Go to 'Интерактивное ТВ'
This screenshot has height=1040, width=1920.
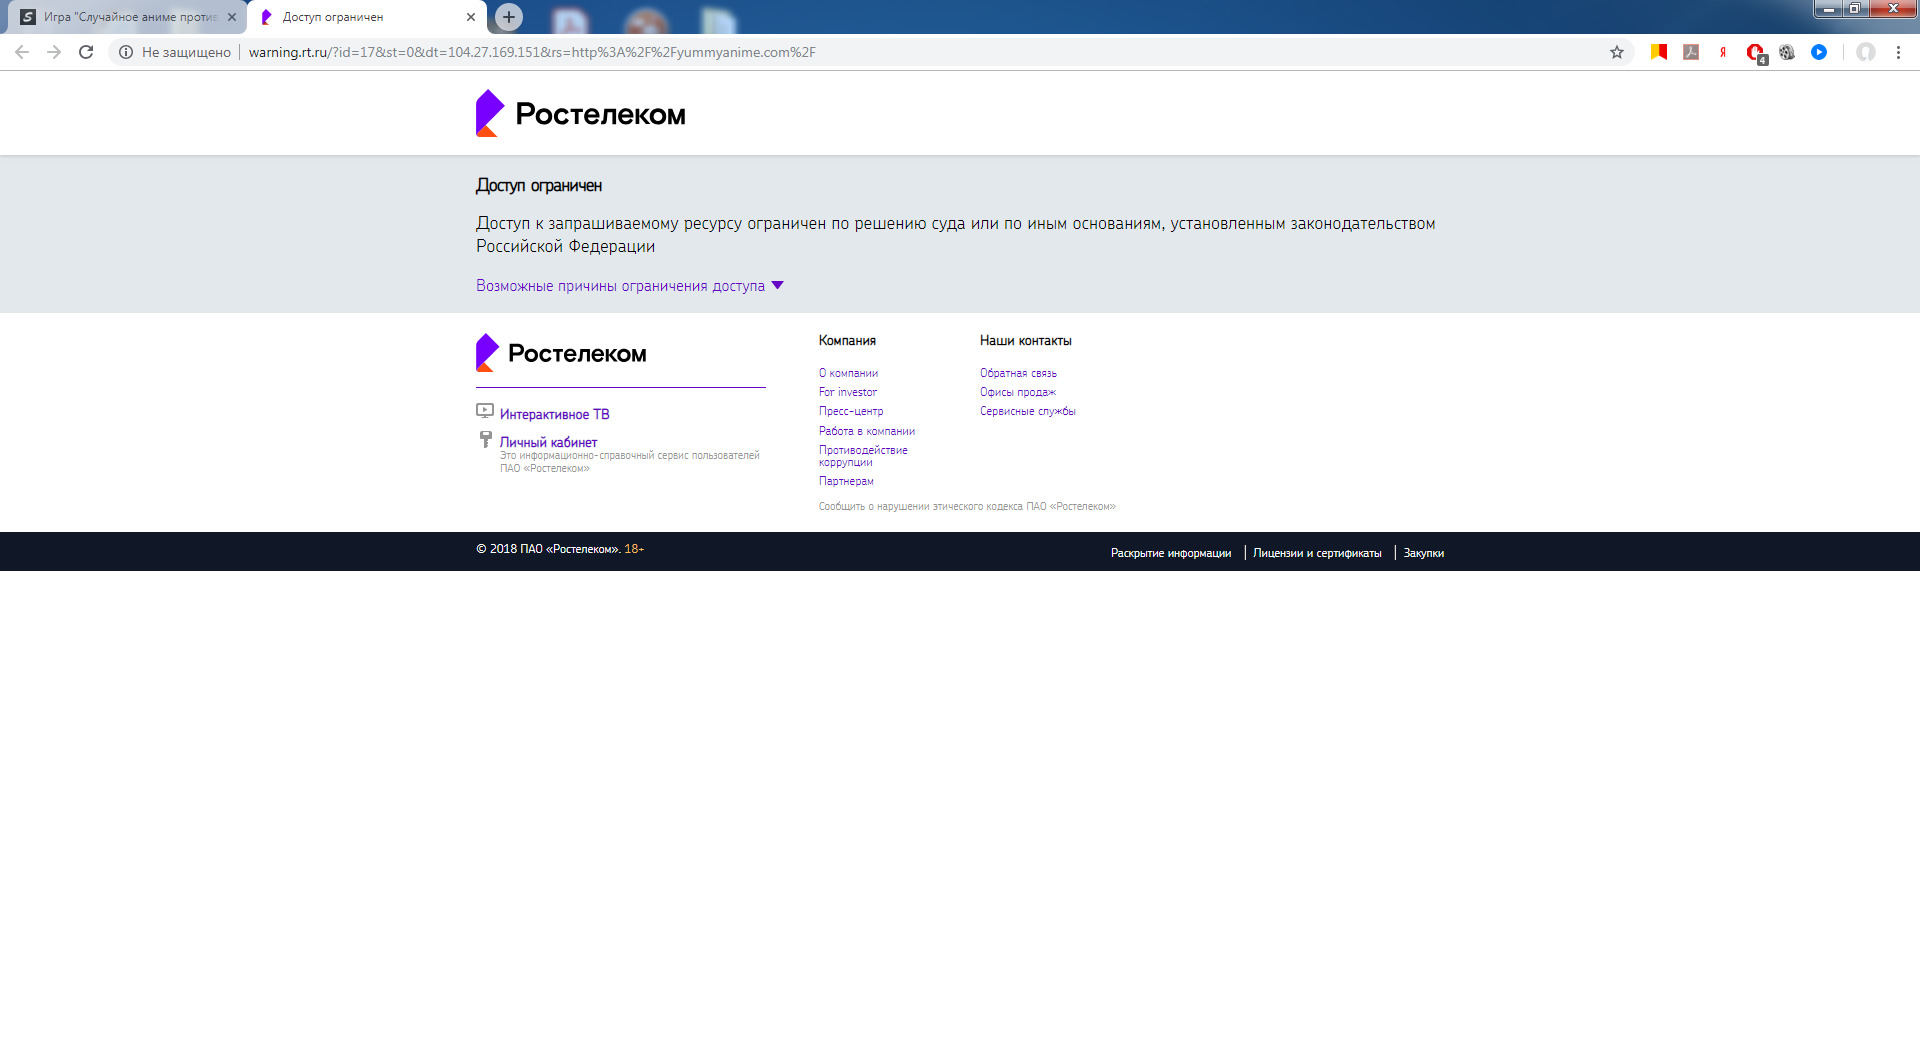coord(554,414)
